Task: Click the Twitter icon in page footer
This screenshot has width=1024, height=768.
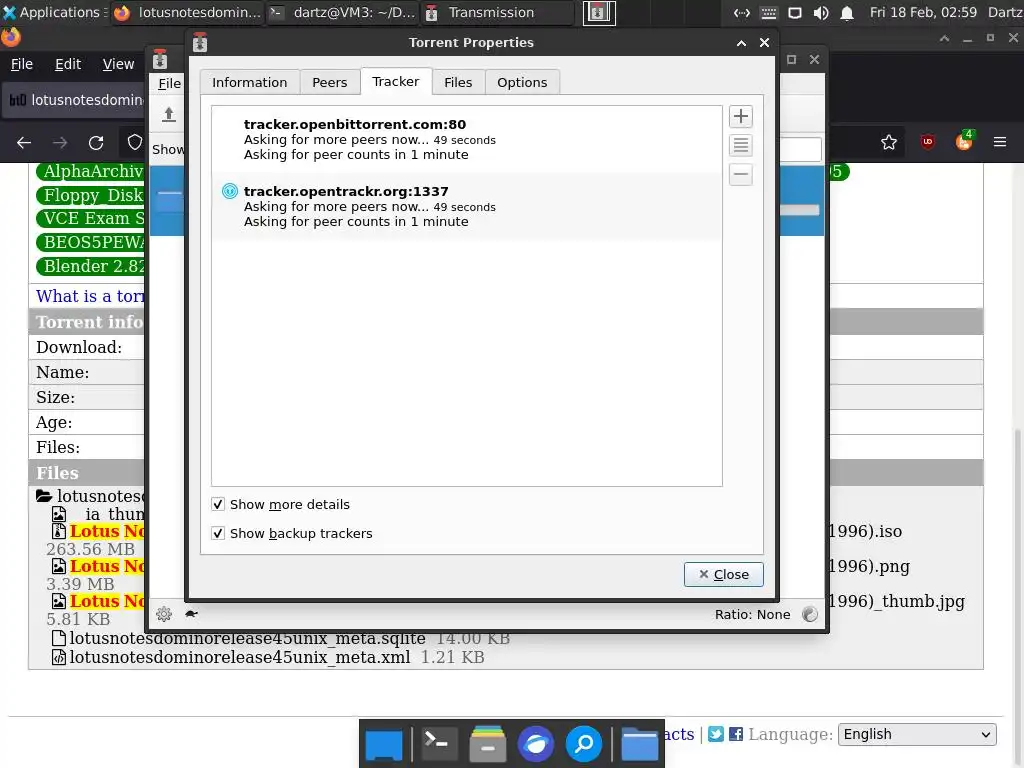Action: click(716, 734)
